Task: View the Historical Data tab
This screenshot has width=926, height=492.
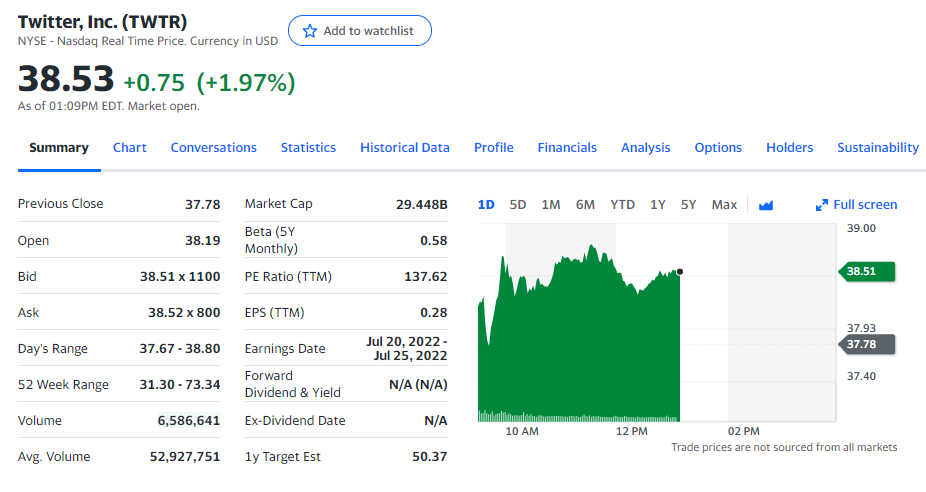Action: [405, 148]
